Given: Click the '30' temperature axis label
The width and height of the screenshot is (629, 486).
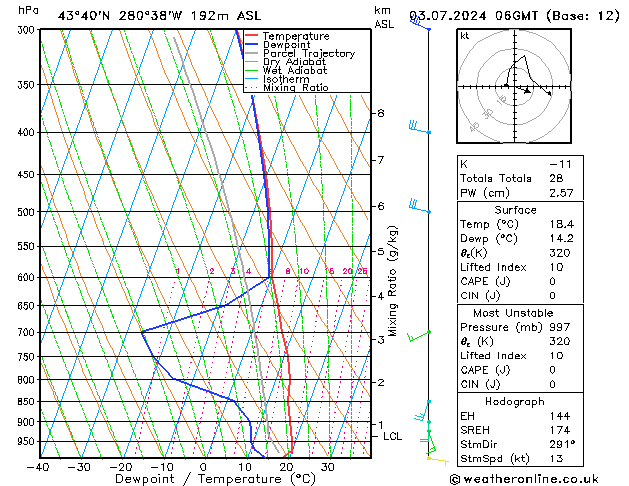Looking at the screenshot, I should (x=328, y=468).
